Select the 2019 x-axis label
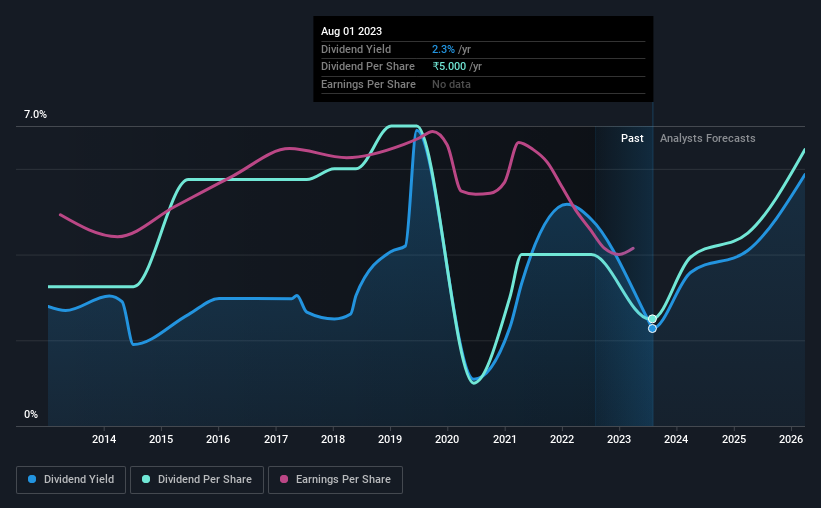 coord(390,439)
